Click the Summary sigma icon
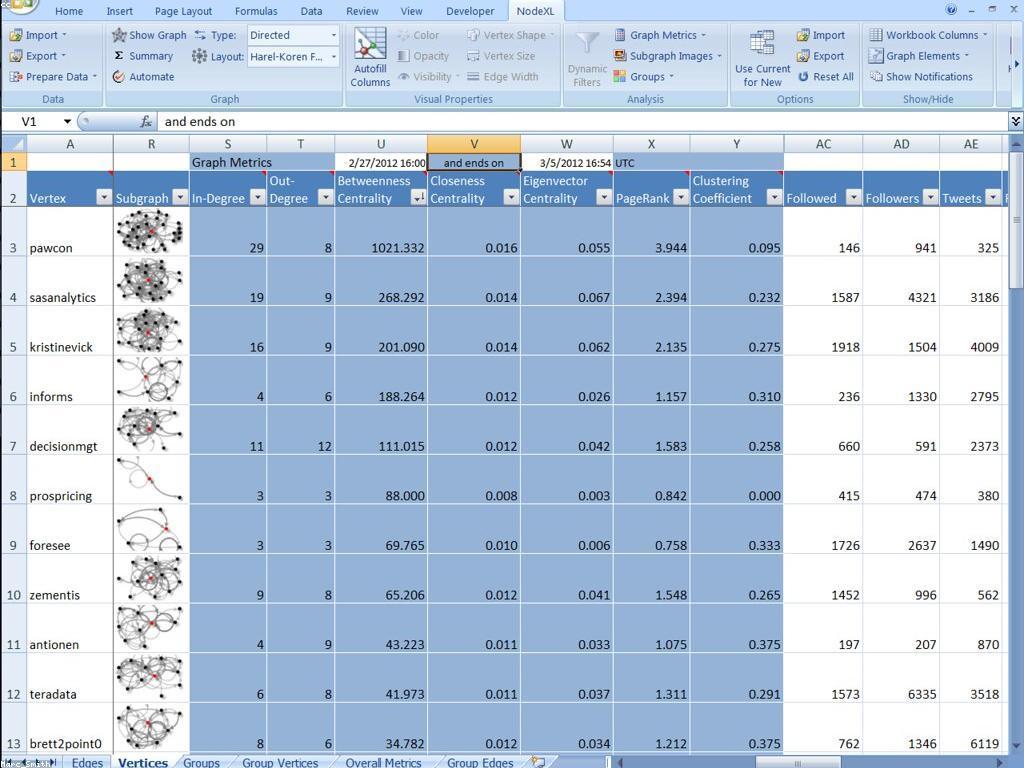1024x768 pixels. (118, 56)
